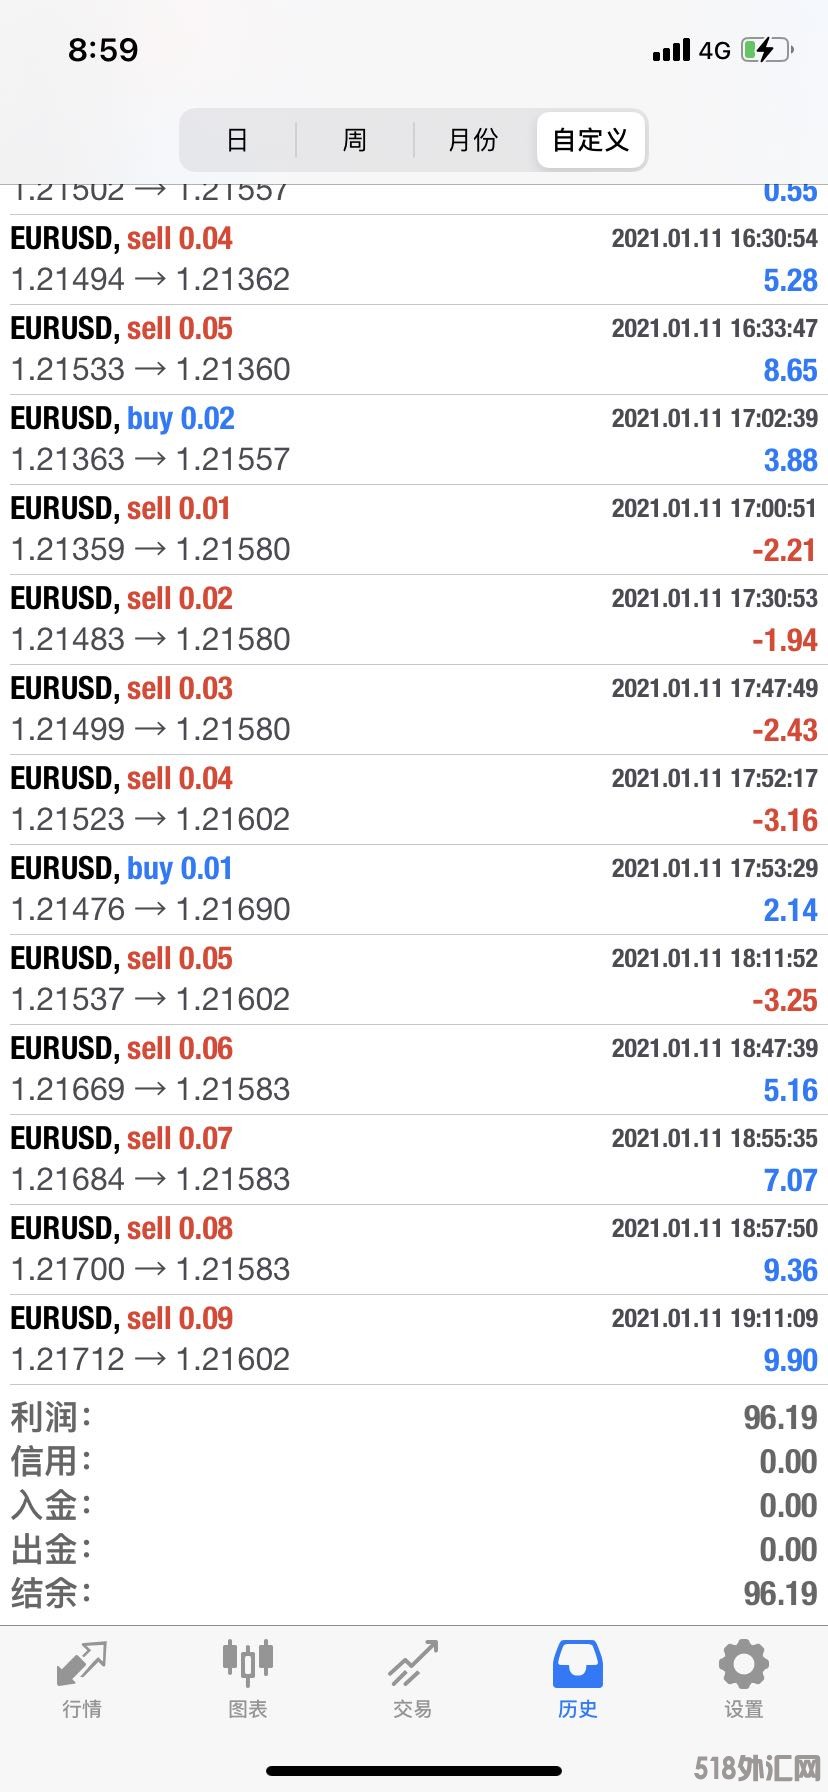The width and height of the screenshot is (828, 1792).
Task: Tap the 结余 balance row
Action: point(414,1594)
